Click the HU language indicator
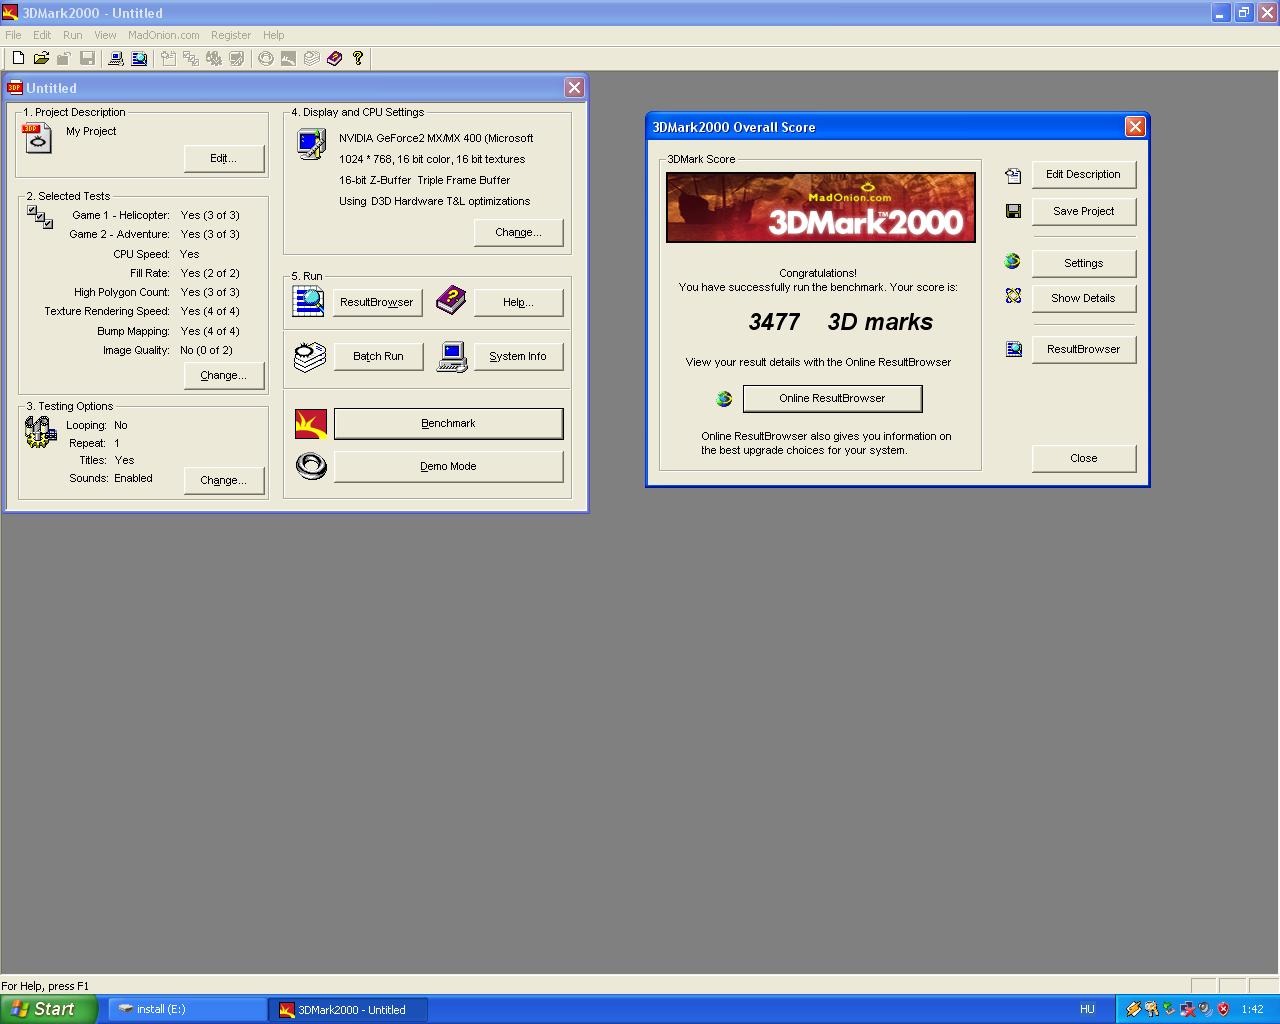The width and height of the screenshot is (1280, 1024). pos(1087,1009)
